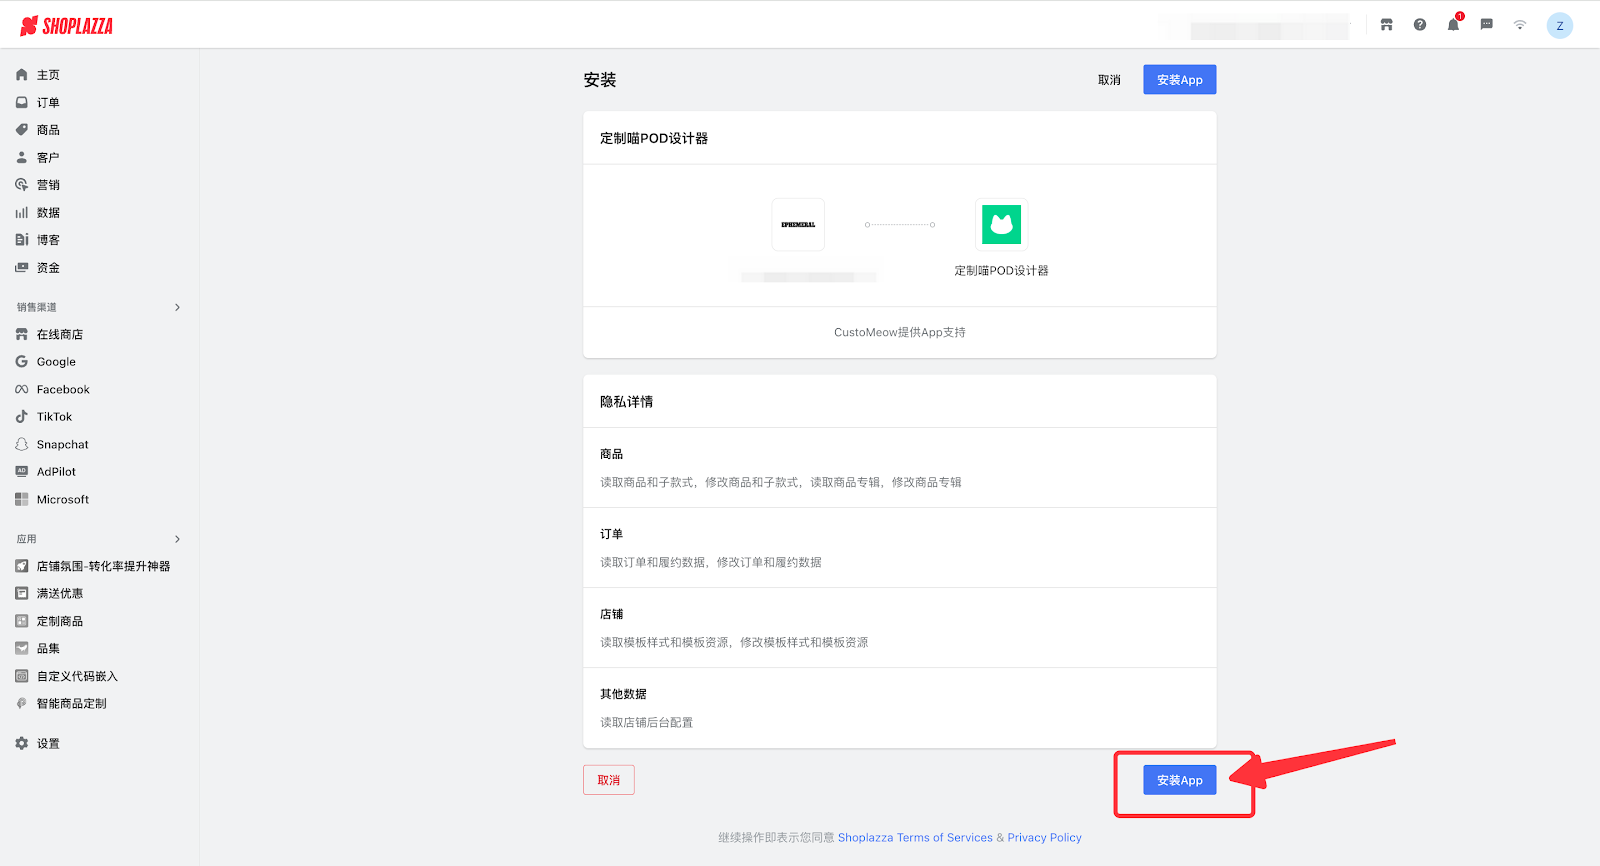Open 设置 from the sidebar
The width and height of the screenshot is (1600, 866).
coord(48,743)
